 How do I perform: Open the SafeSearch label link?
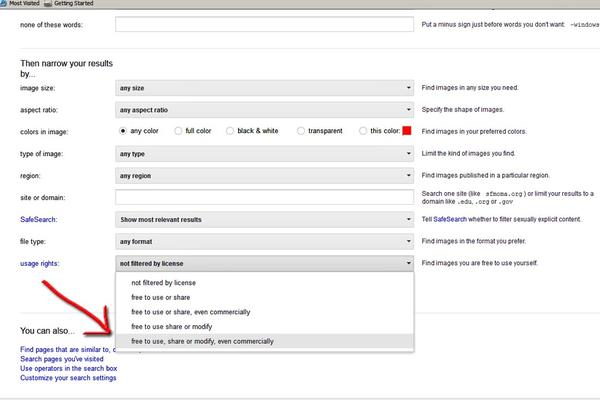pyautogui.click(x=39, y=219)
